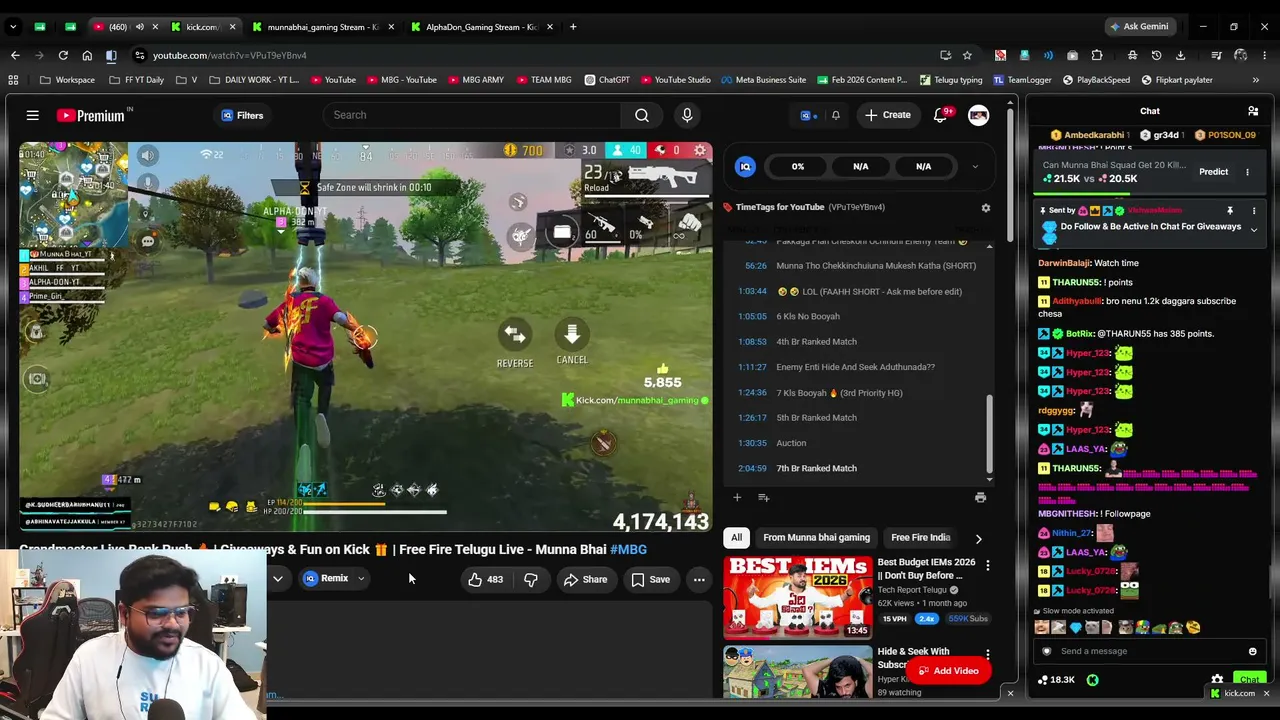Save the video to a playlist
This screenshot has height=720, width=1280.
[650, 579]
